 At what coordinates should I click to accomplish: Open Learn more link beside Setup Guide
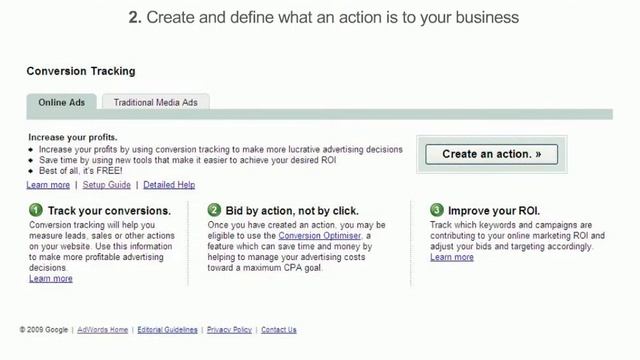click(48, 185)
